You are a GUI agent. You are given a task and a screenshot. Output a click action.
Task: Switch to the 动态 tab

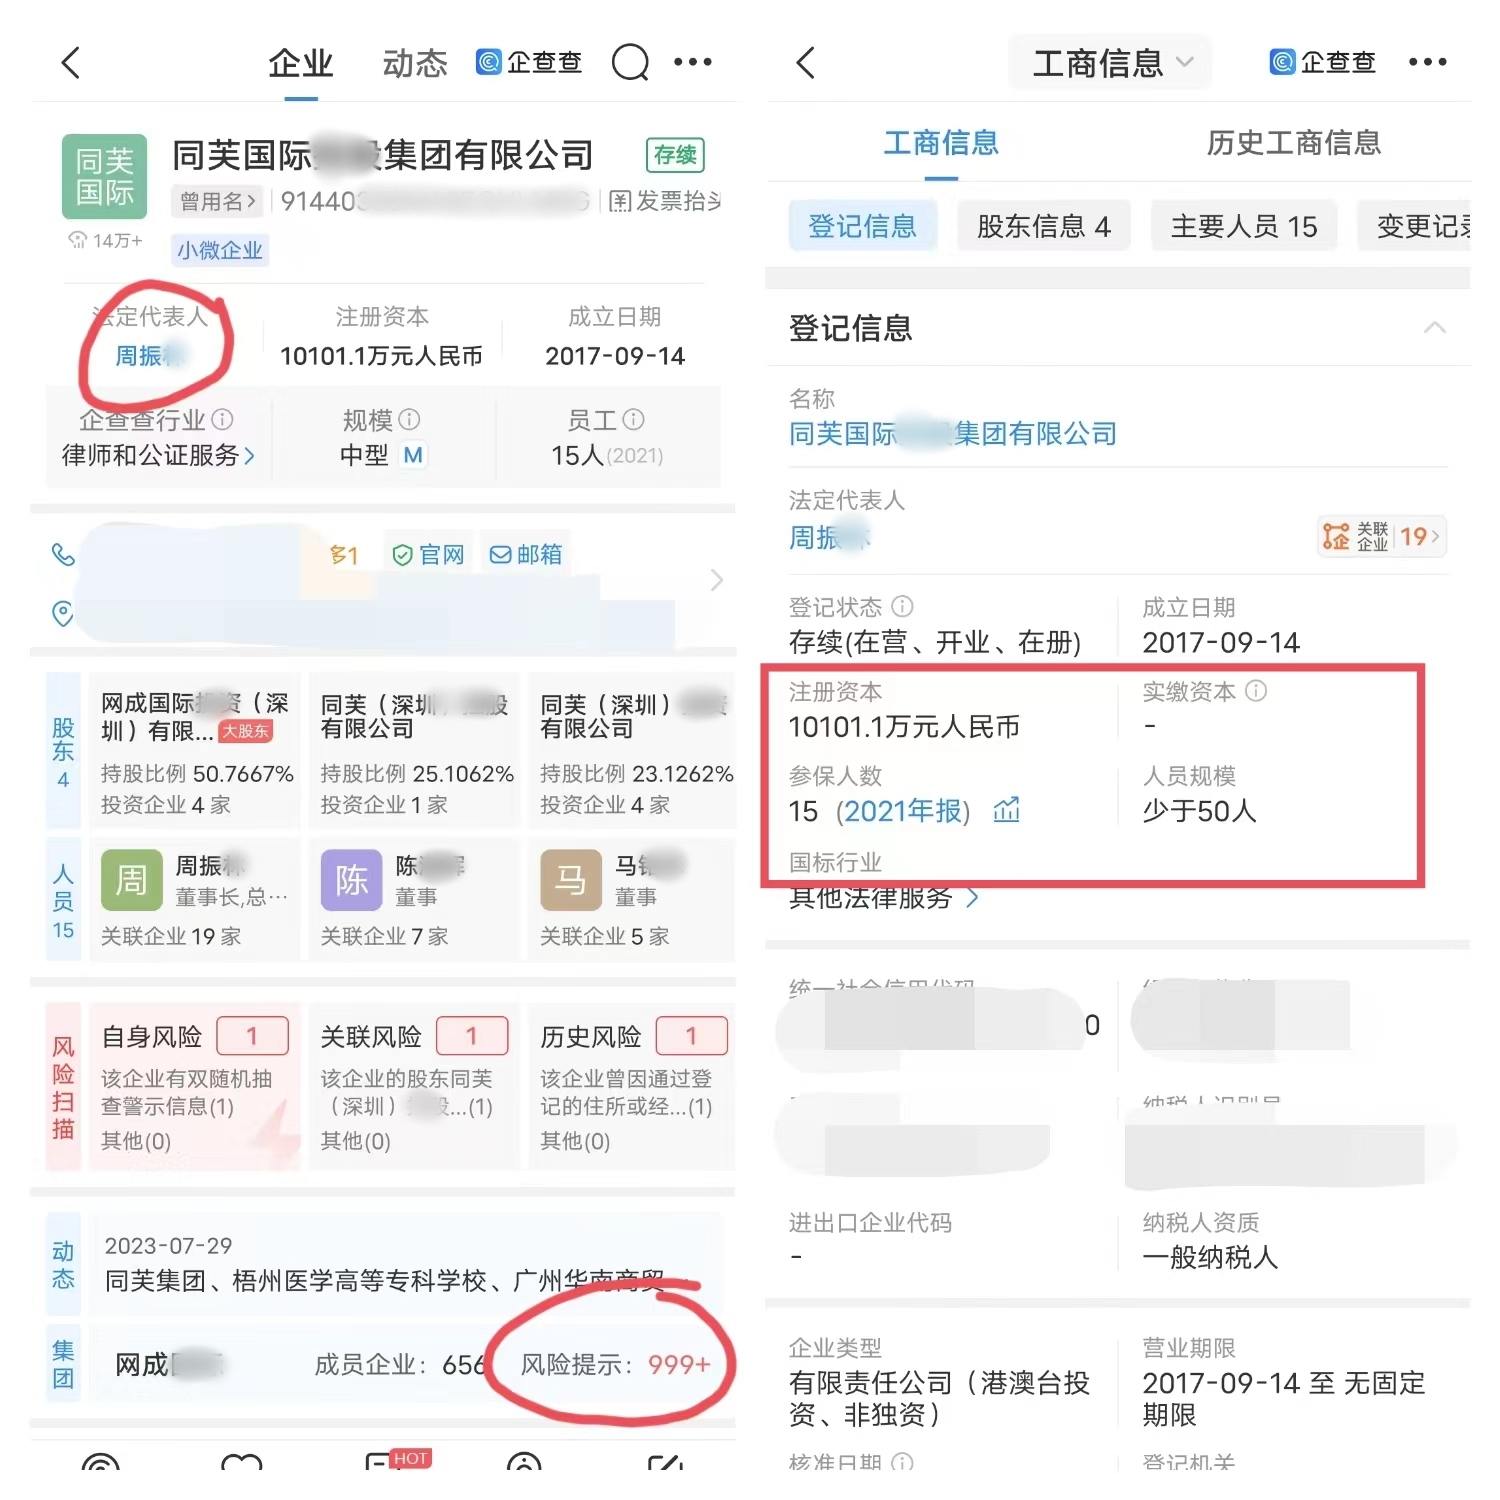coord(415,63)
